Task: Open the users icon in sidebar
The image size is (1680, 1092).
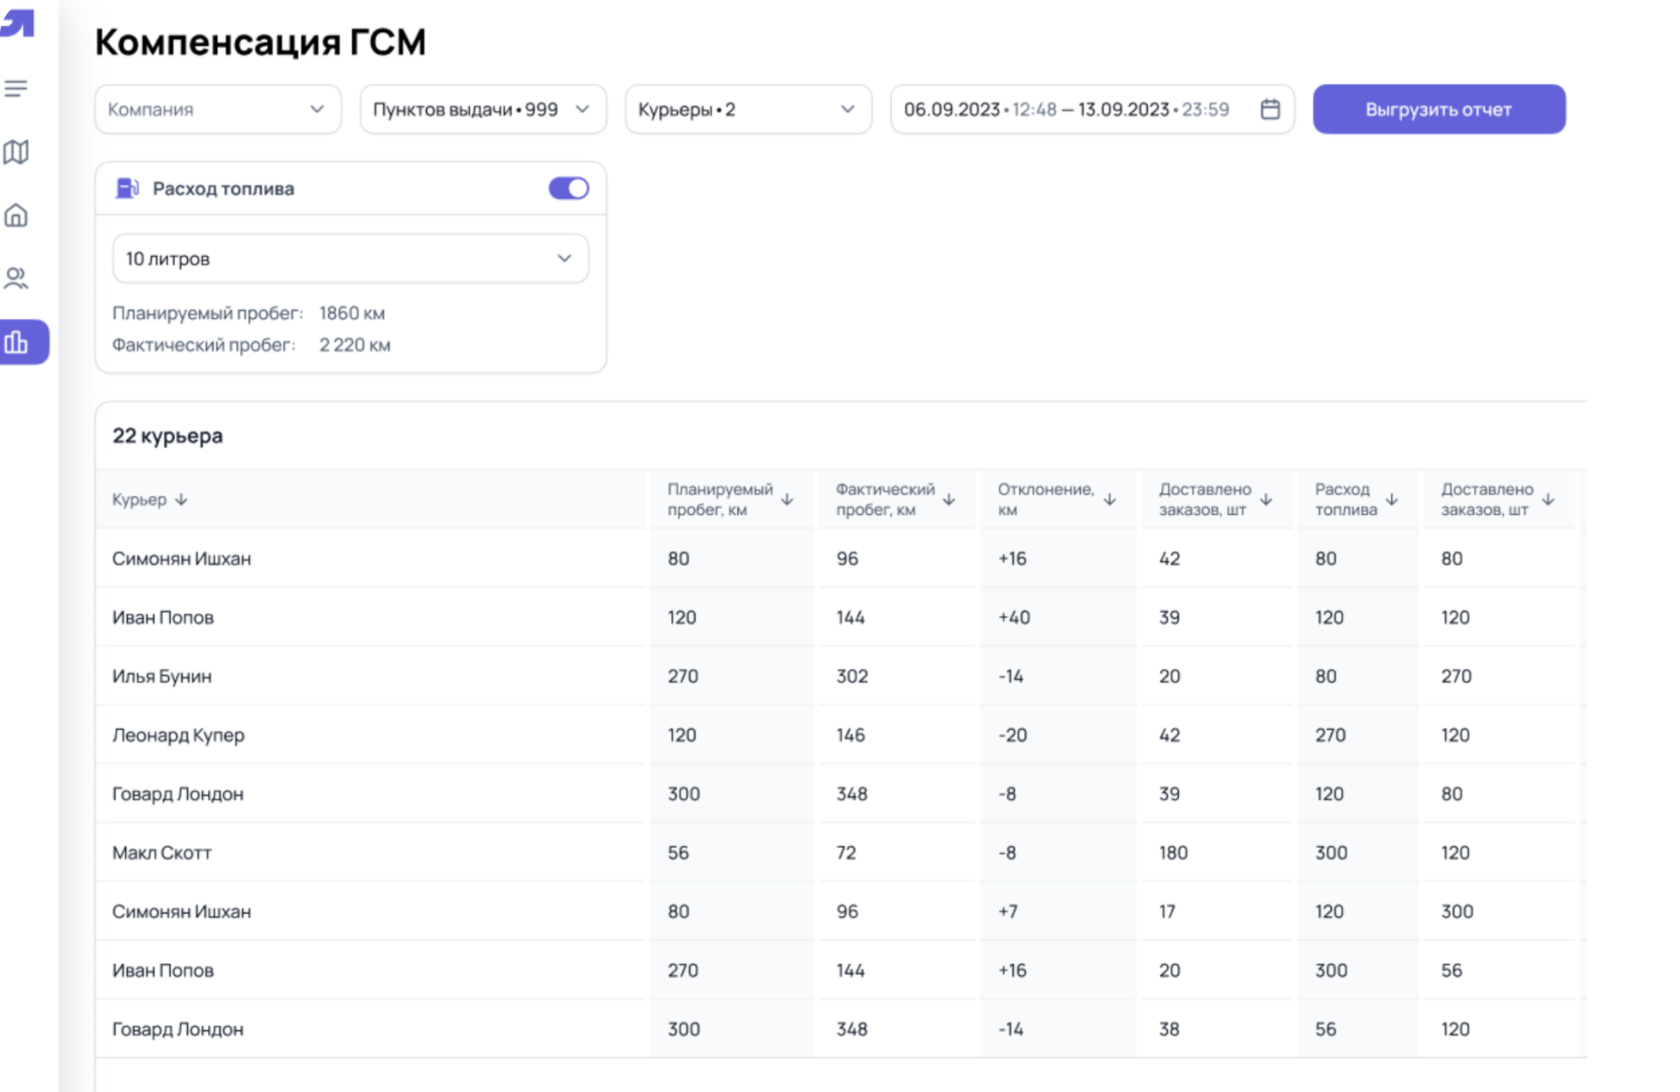Action: point(16,278)
